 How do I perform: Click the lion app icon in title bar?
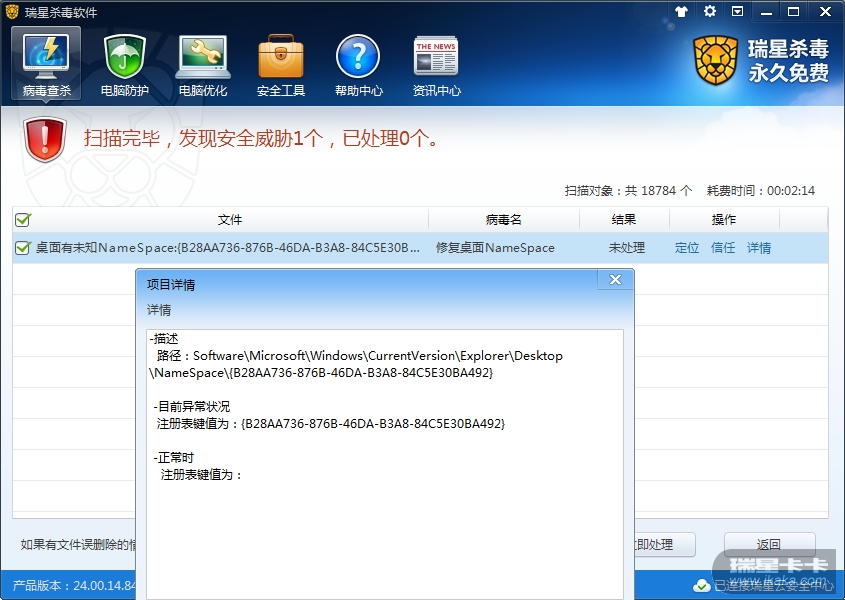pos(12,11)
